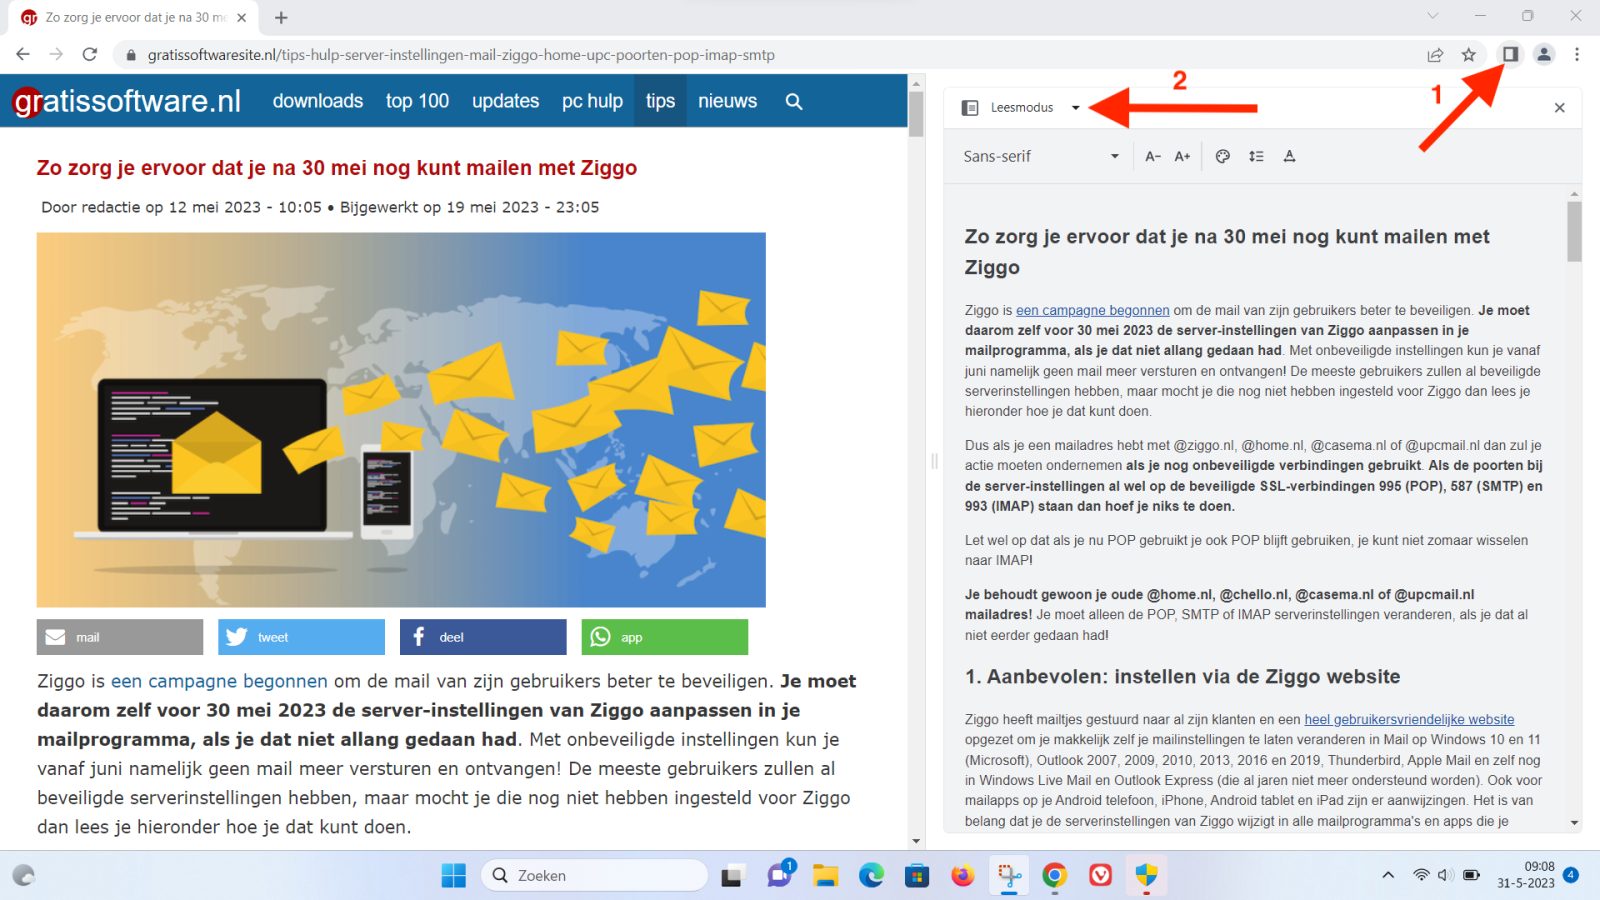Open the Chrome three-dot menu

tap(1577, 55)
